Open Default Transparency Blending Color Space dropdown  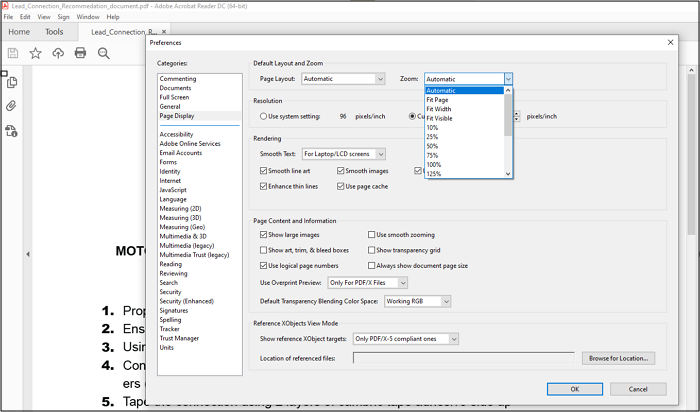click(417, 301)
